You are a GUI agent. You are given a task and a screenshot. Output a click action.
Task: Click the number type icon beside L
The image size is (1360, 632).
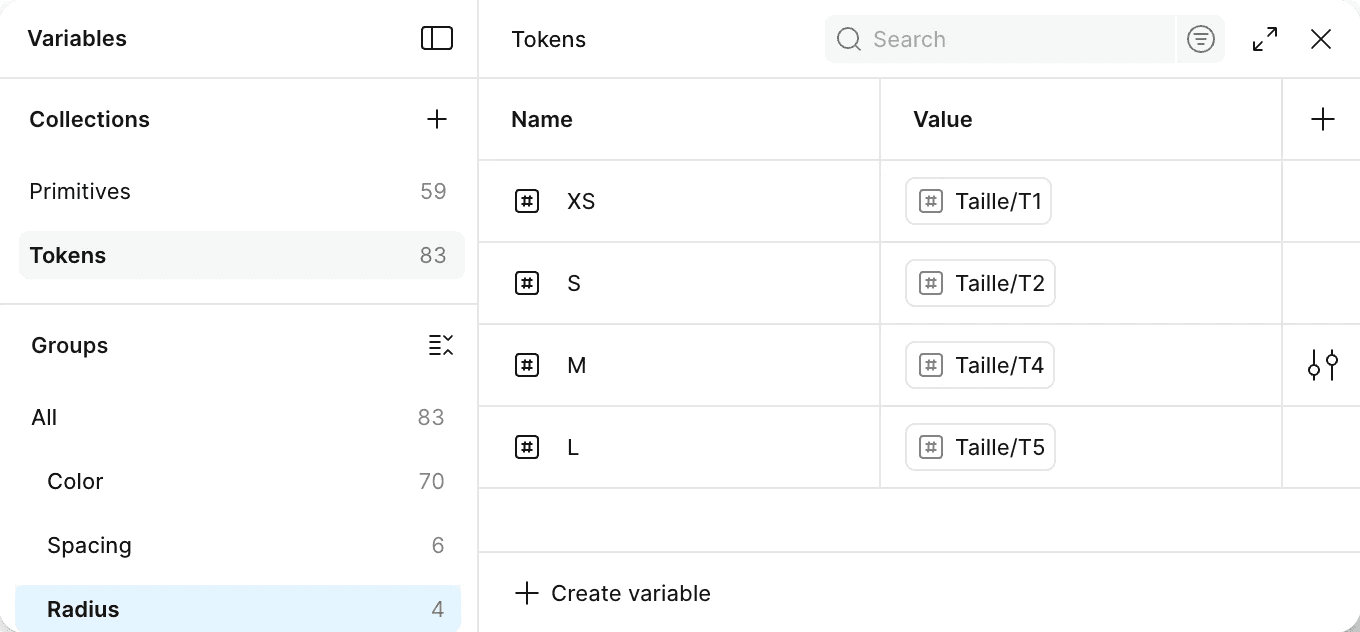[x=527, y=448]
